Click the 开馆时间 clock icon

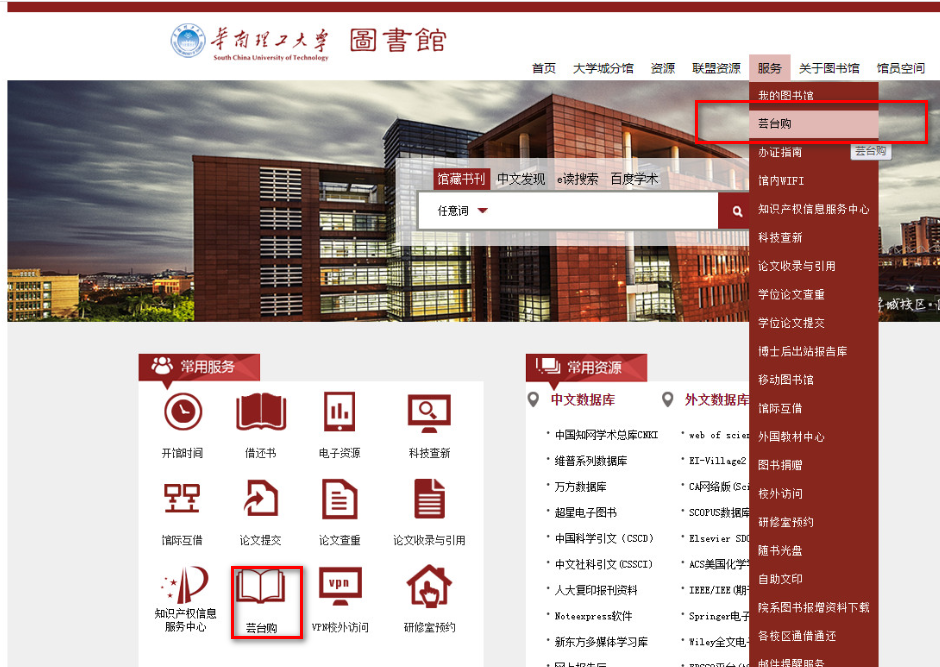[183, 411]
